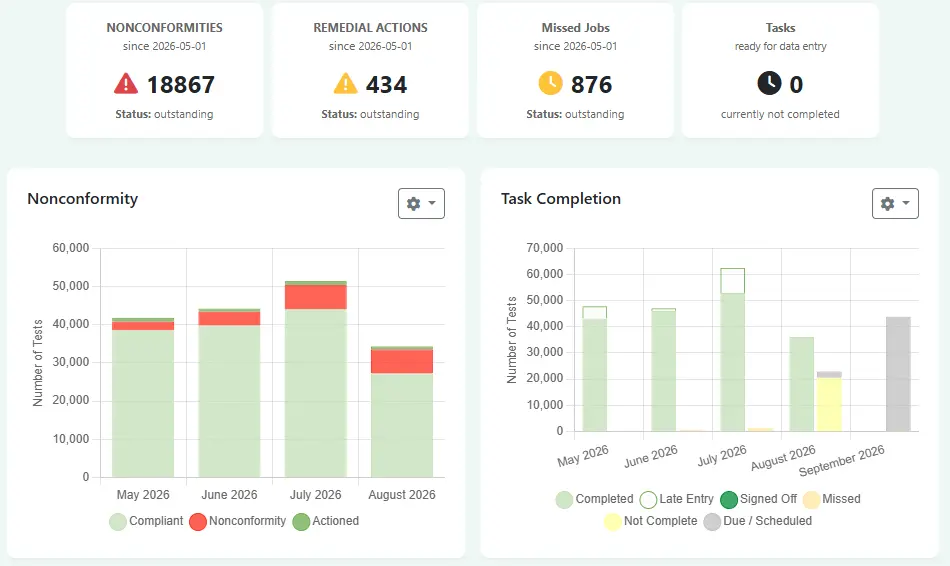Click the Task Completion chart title
The image size is (950, 566).
pyautogui.click(x=561, y=199)
